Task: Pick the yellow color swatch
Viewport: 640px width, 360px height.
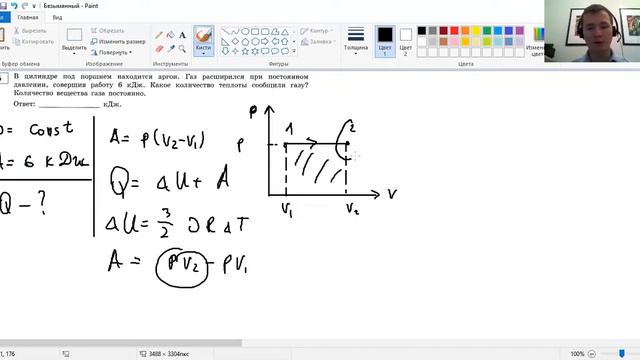Action: (x=476, y=31)
